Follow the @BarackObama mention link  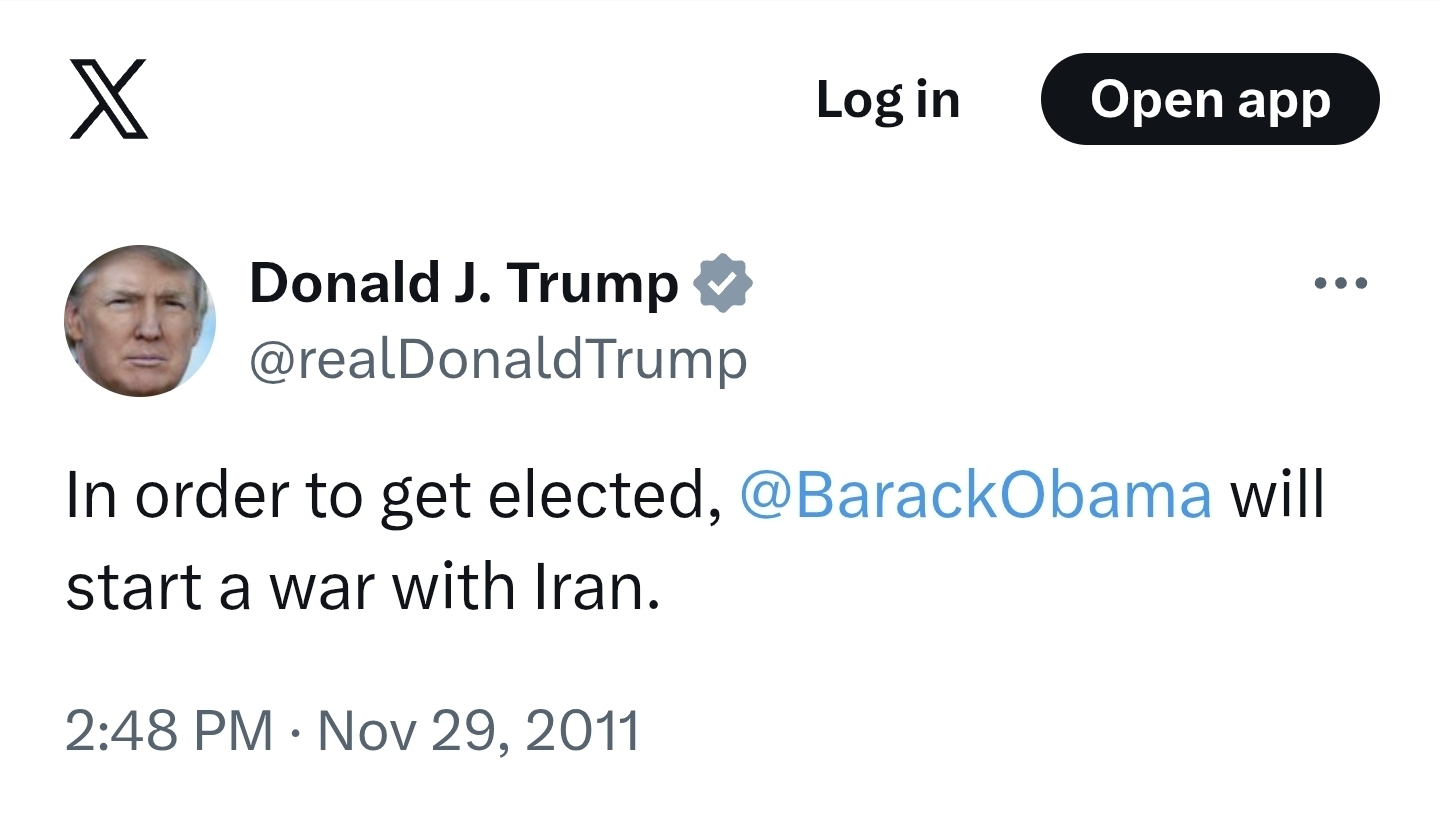click(975, 495)
